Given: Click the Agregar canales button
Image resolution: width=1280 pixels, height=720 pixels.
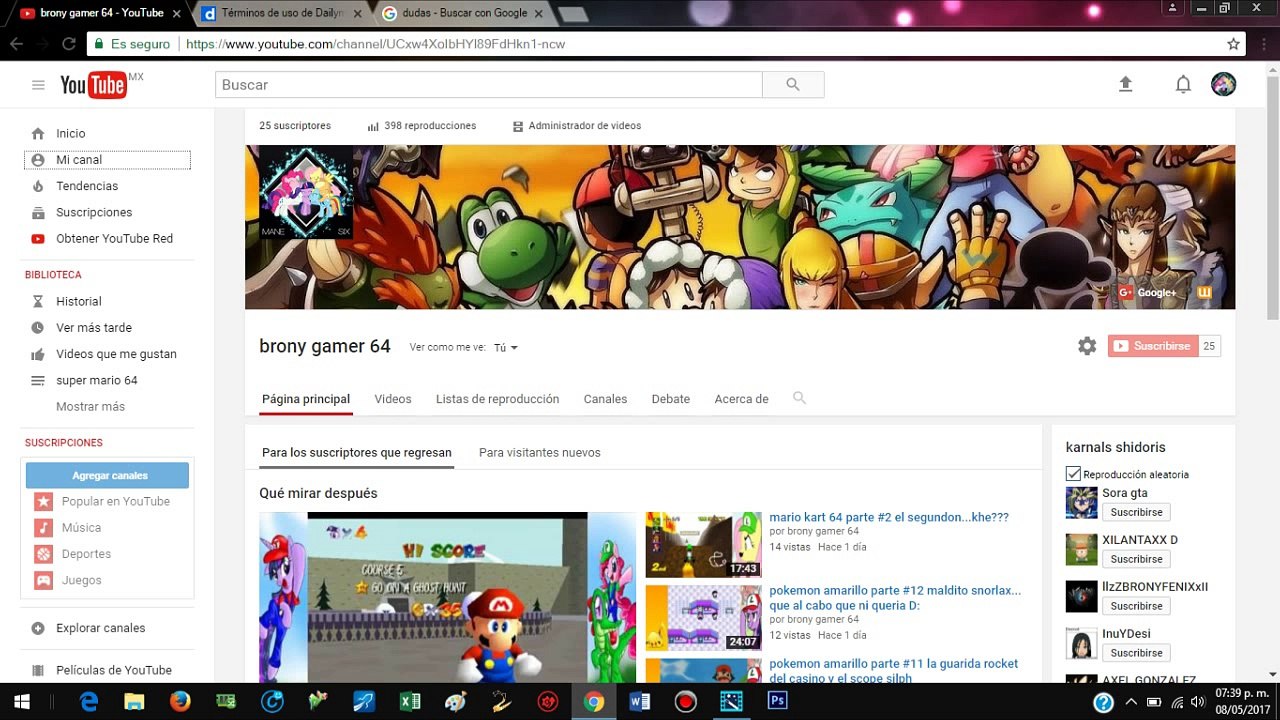Looking at the screenshot, I should tap(107, 476).
